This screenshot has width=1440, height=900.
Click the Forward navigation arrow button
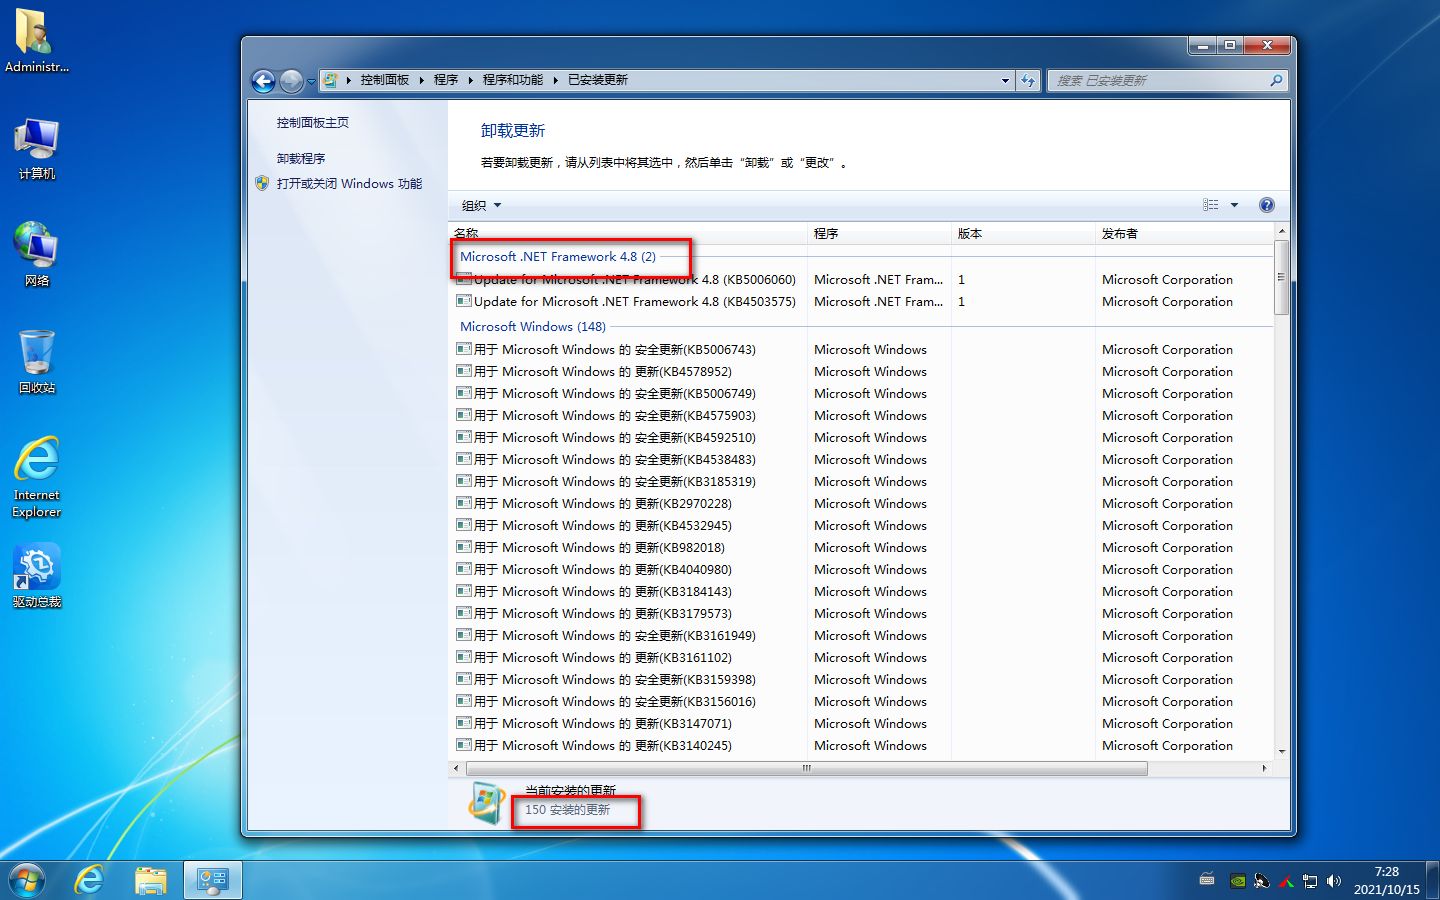pos(291,81)
